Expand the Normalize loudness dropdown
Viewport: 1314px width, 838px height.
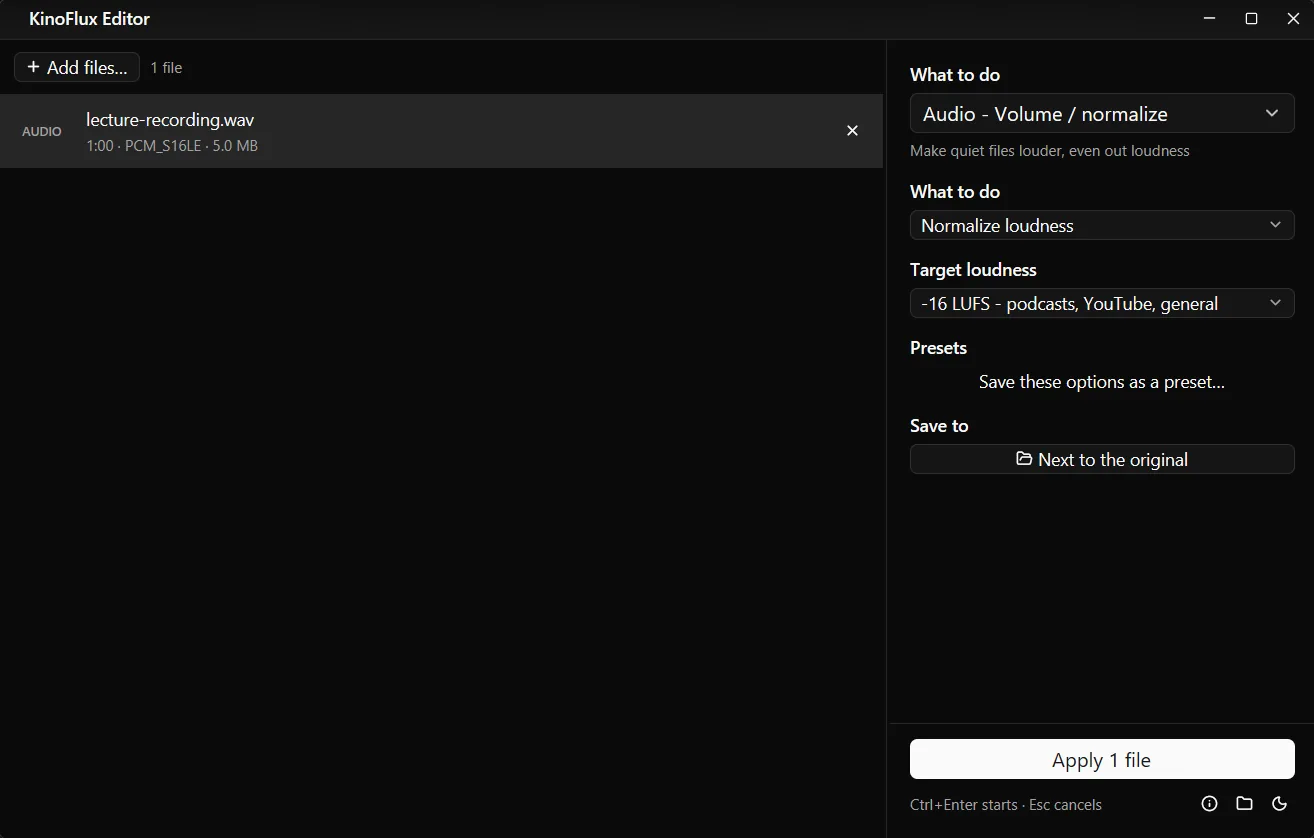click(1102, 226)
